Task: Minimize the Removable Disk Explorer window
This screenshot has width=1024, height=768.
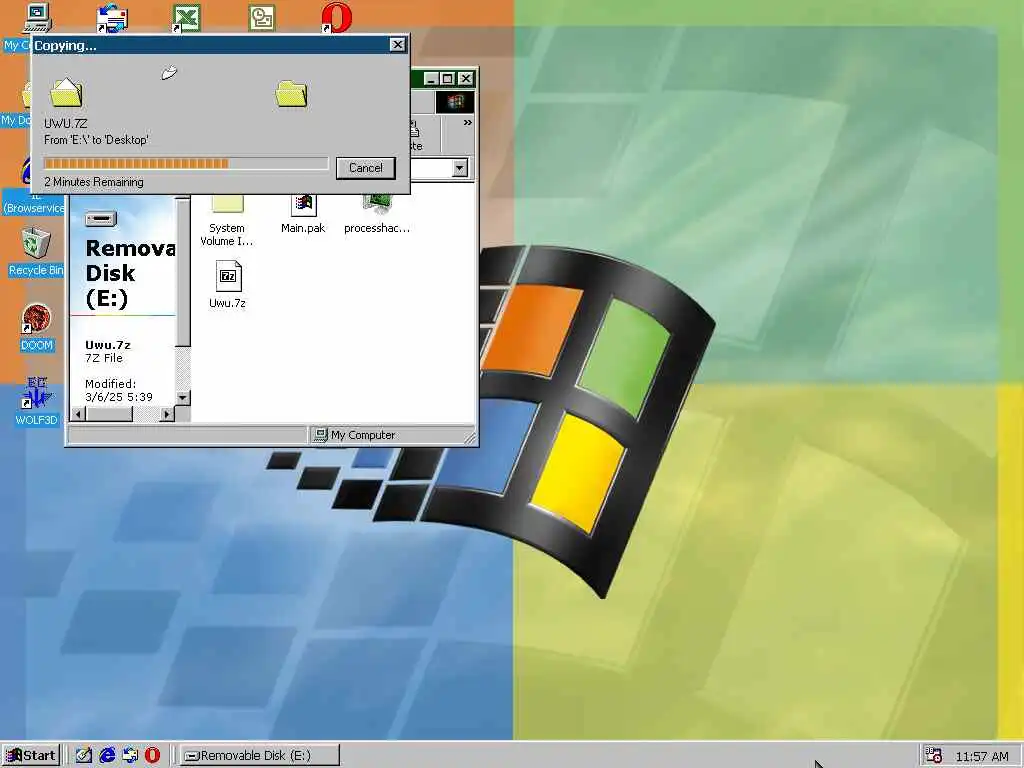Action: (x=431, y=79)
